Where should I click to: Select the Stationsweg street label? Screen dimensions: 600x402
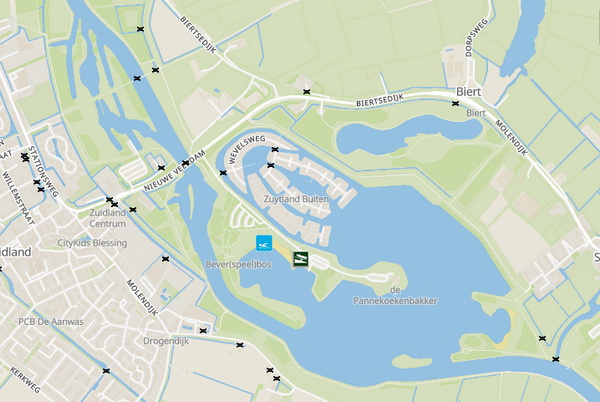click(44, 171)
